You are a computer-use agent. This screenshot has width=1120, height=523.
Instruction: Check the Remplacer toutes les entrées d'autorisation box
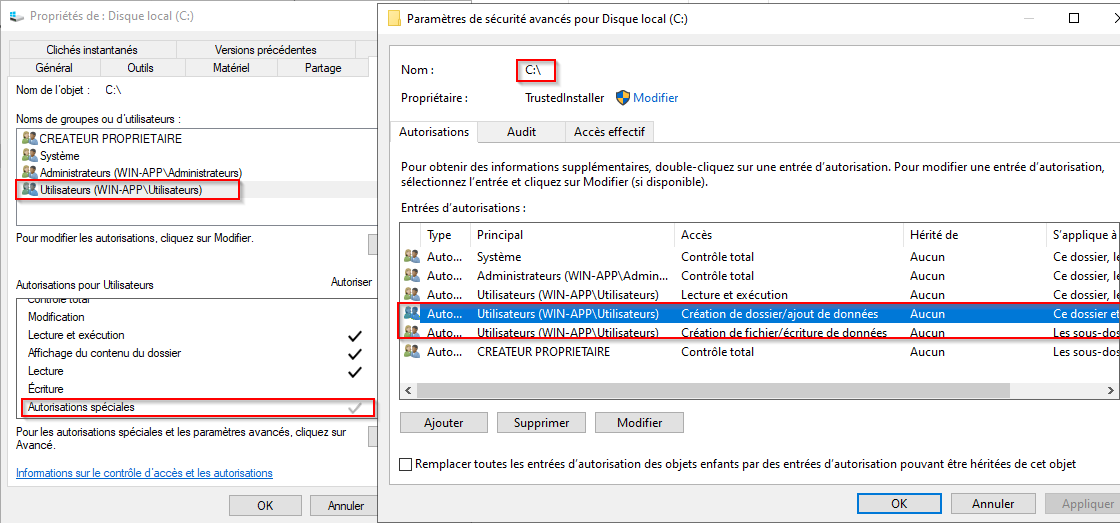click(x=406, y=464)
